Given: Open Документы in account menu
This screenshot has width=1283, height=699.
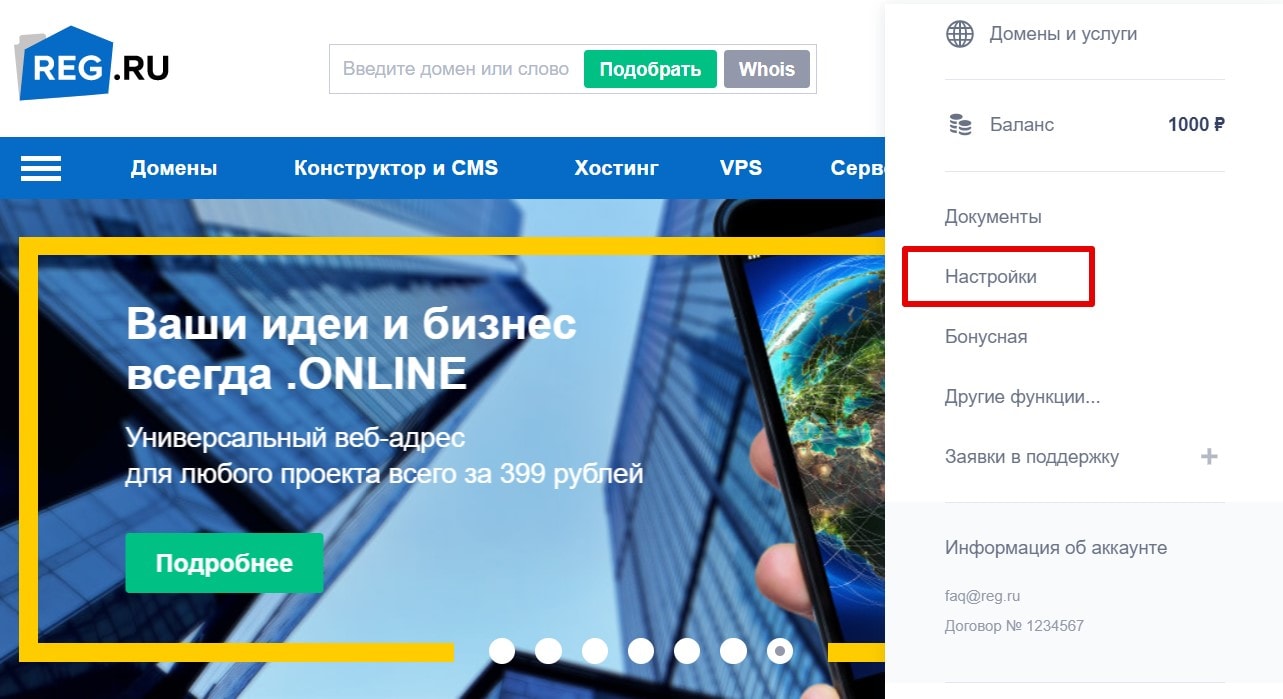Looking at the screenshot, I should 993,217.
